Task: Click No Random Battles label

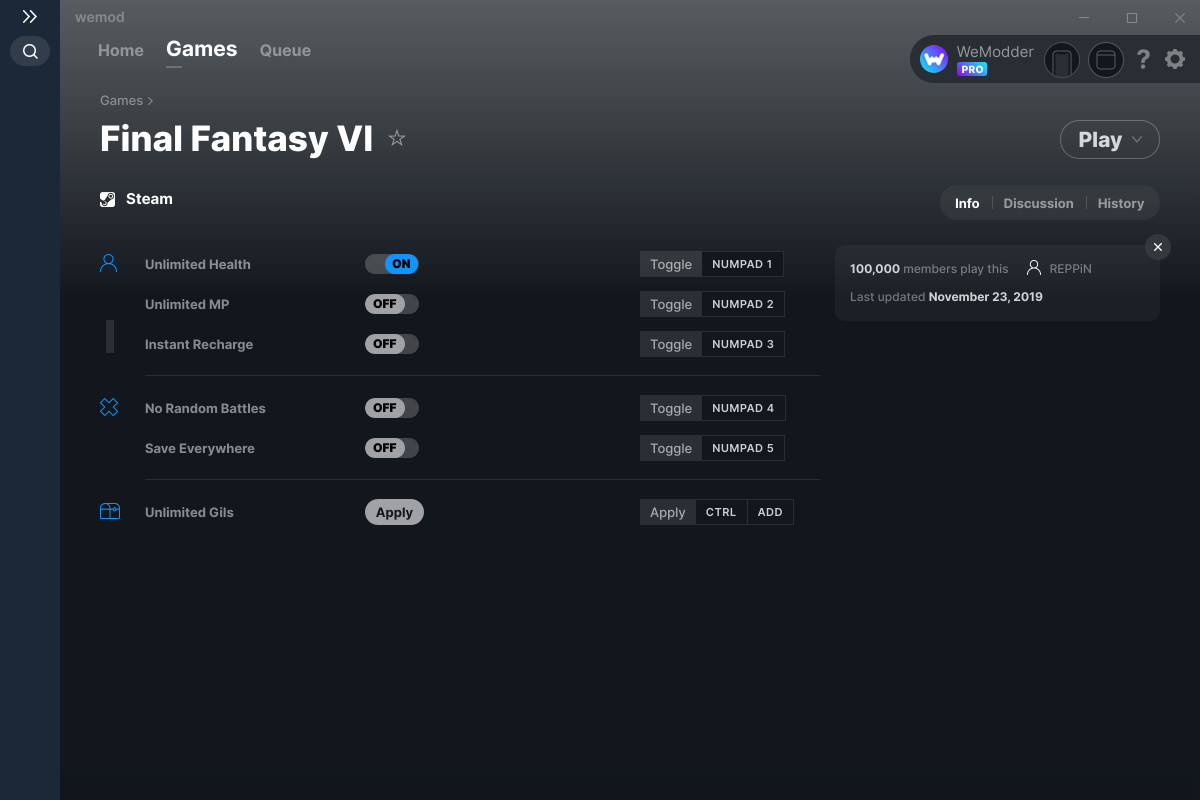Action: tap(205, 408)
